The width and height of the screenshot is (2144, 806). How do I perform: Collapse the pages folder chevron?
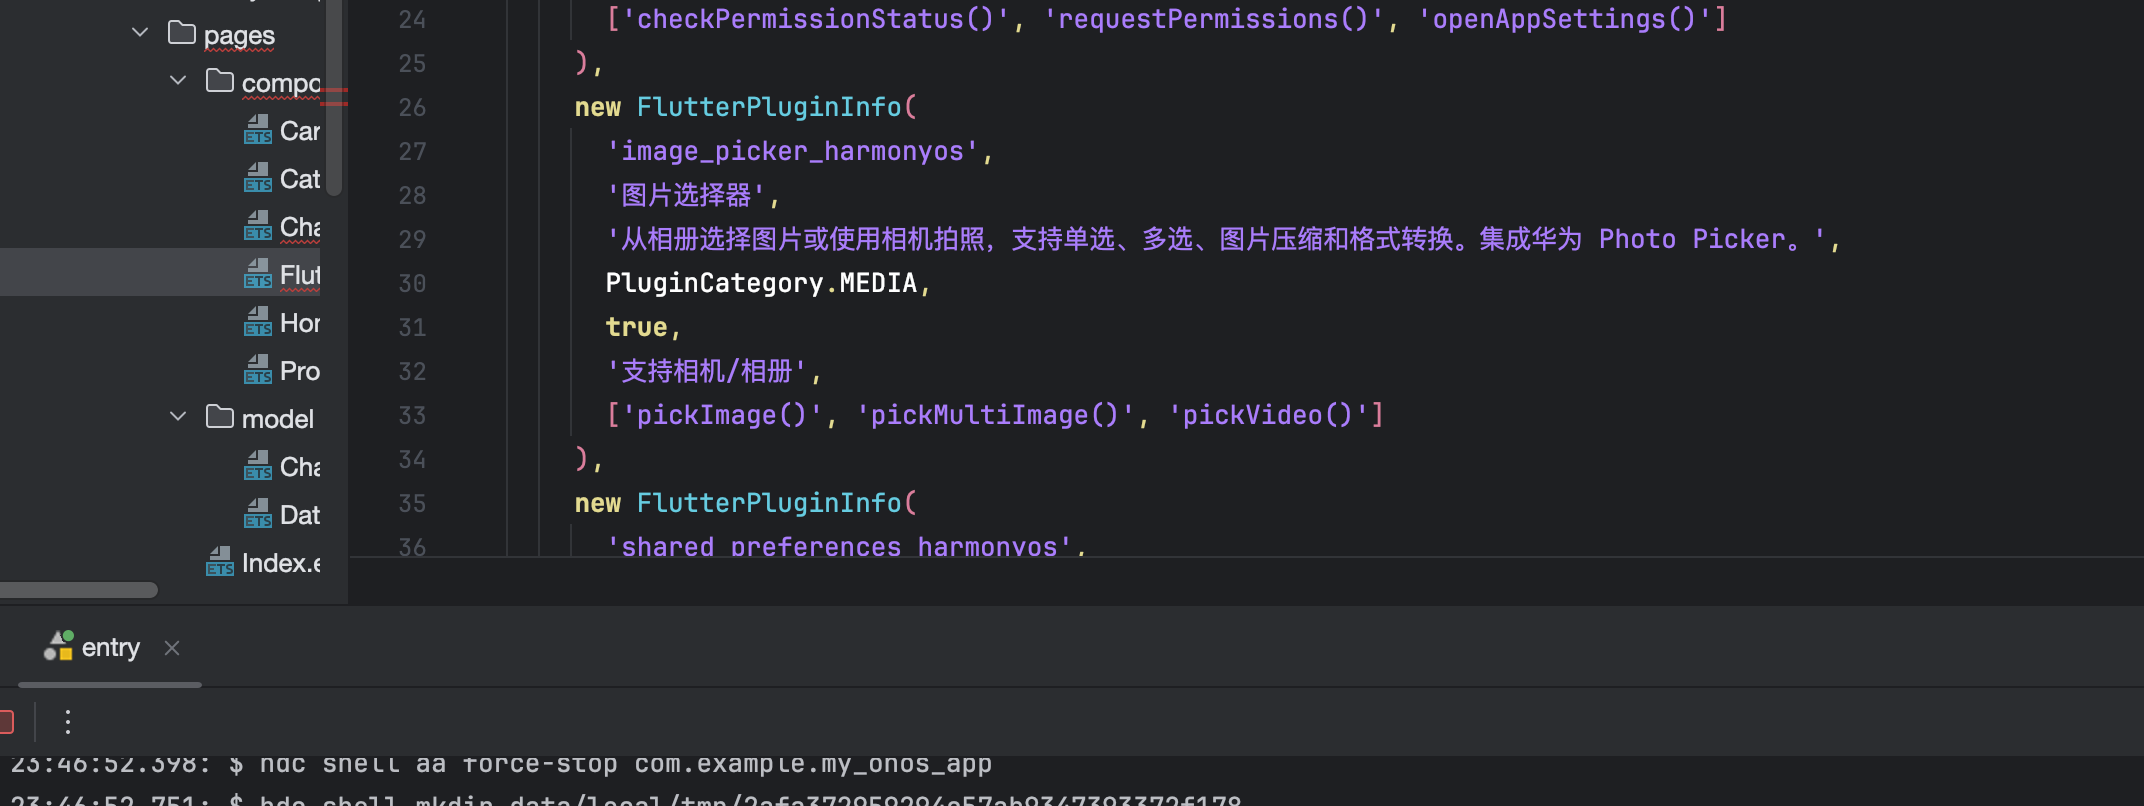[140, 33]
